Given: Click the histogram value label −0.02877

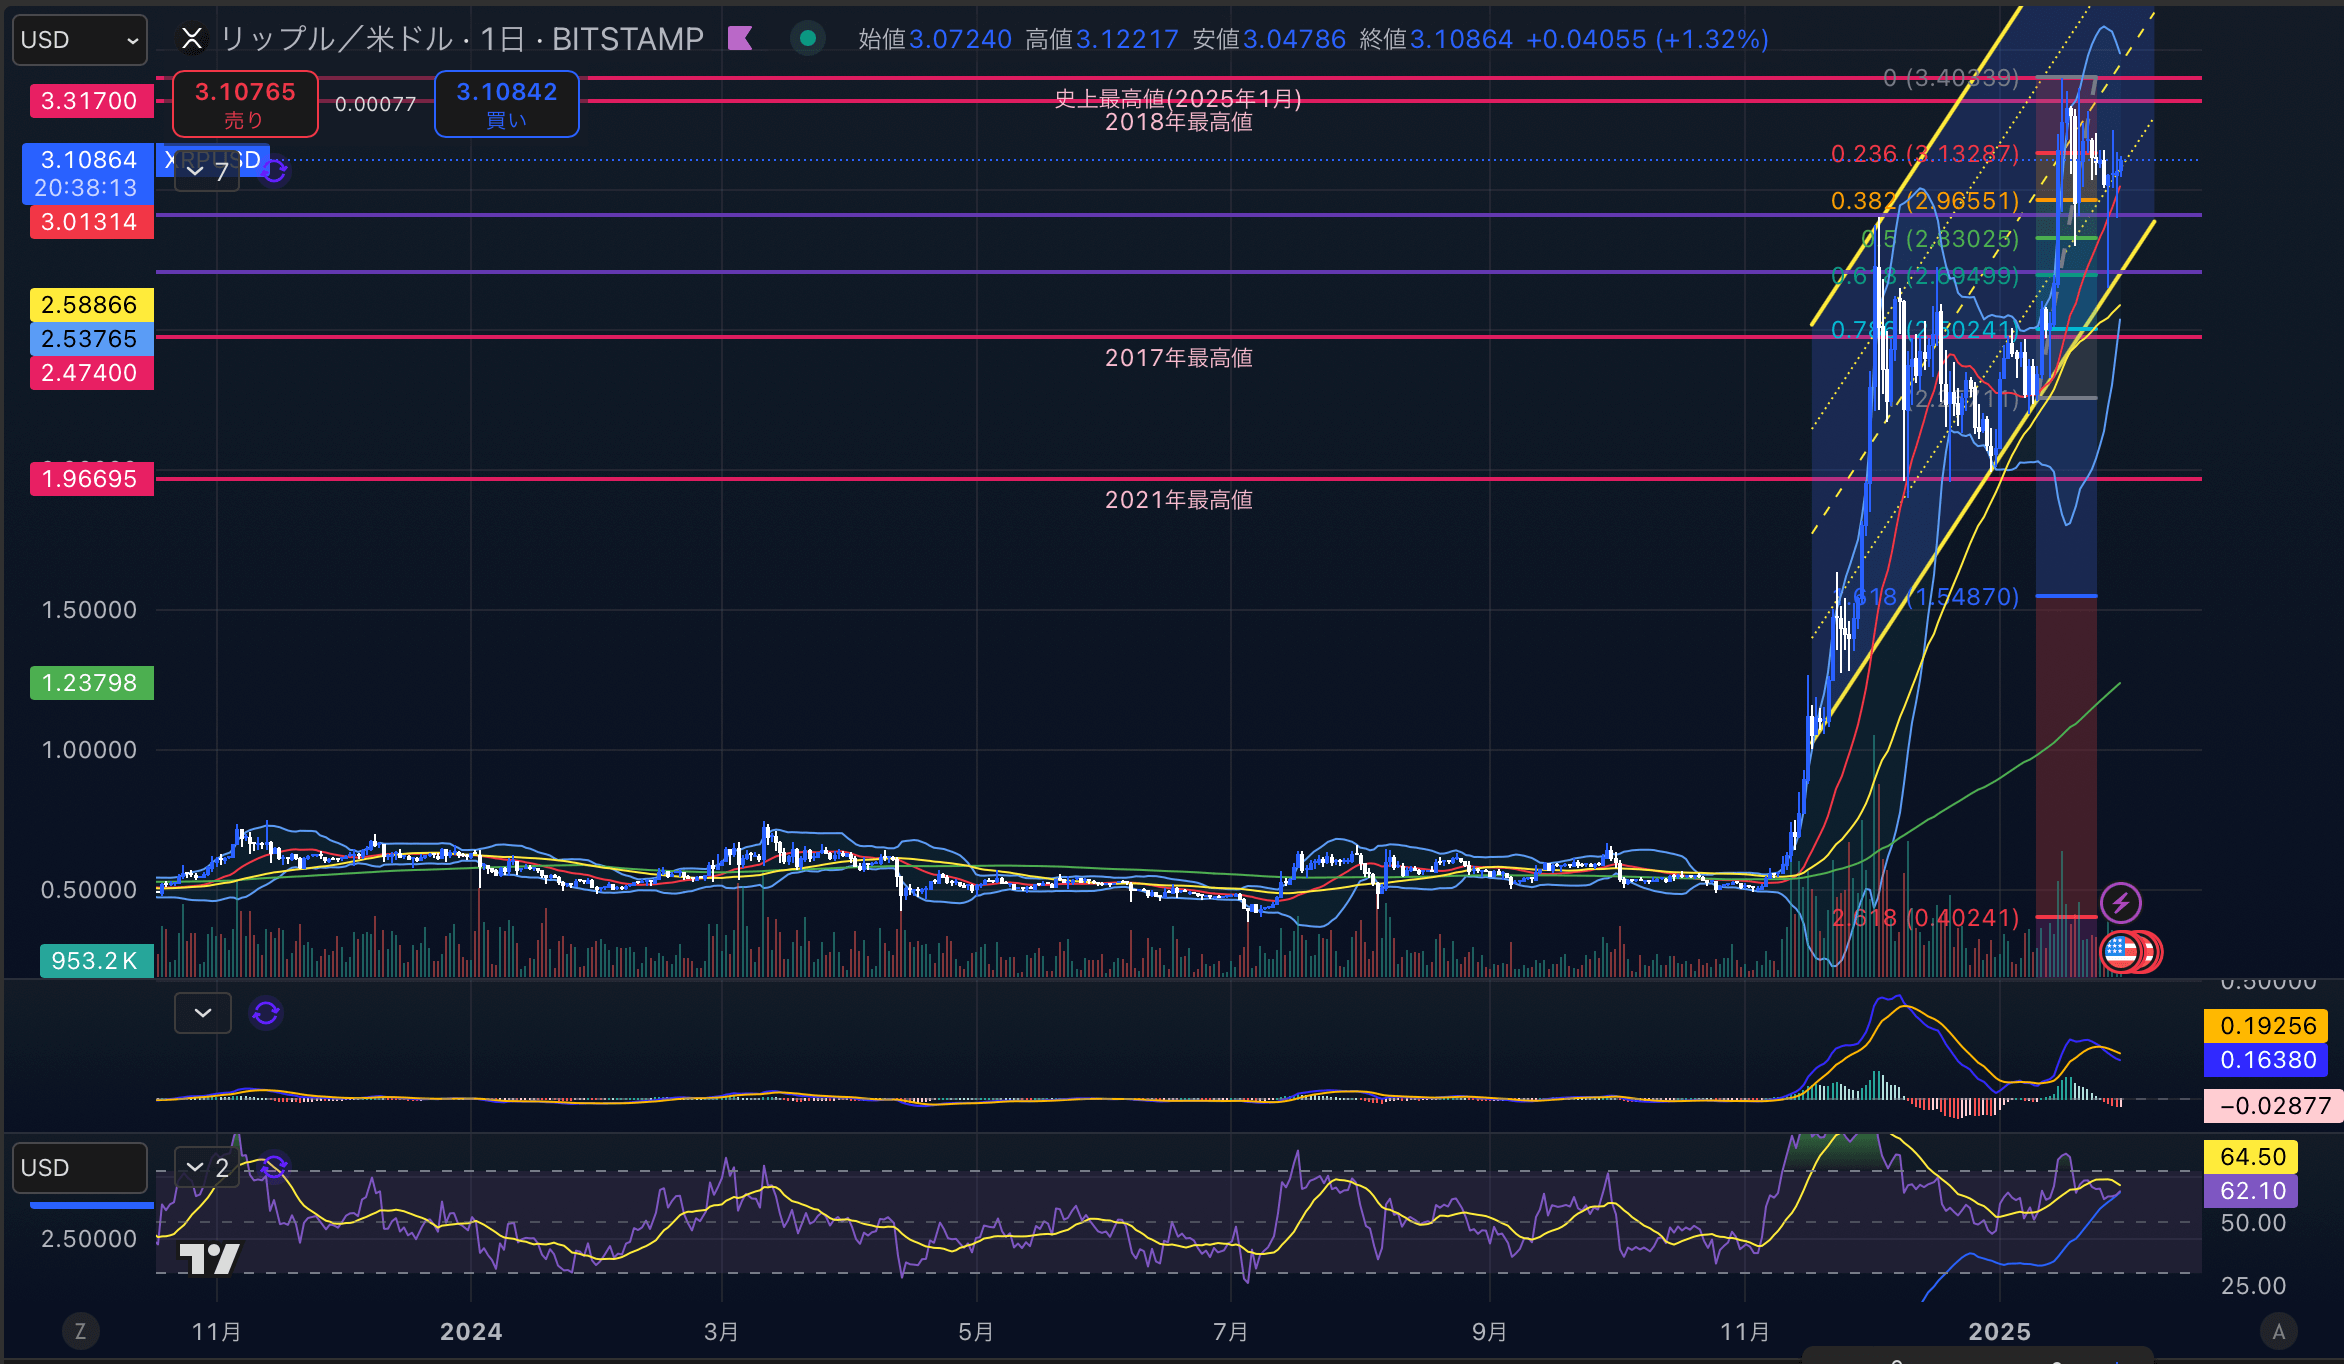Looking at the screenshot, I should (x=2274, y=1106).
